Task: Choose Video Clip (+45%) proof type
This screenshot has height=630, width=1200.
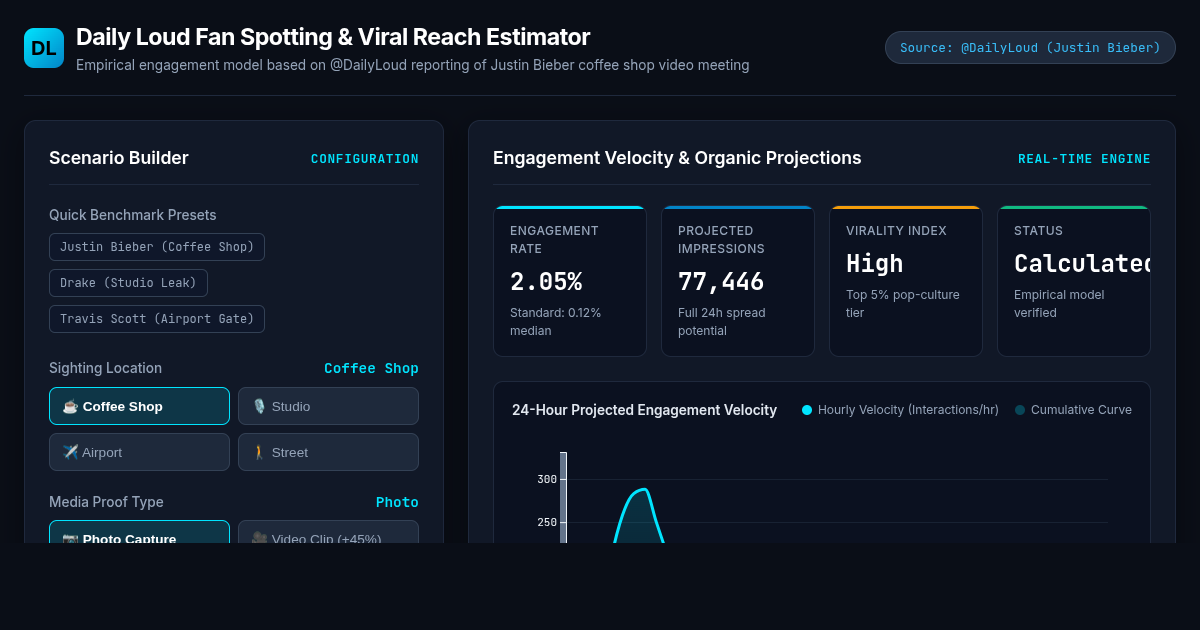Action: point(328,533)
